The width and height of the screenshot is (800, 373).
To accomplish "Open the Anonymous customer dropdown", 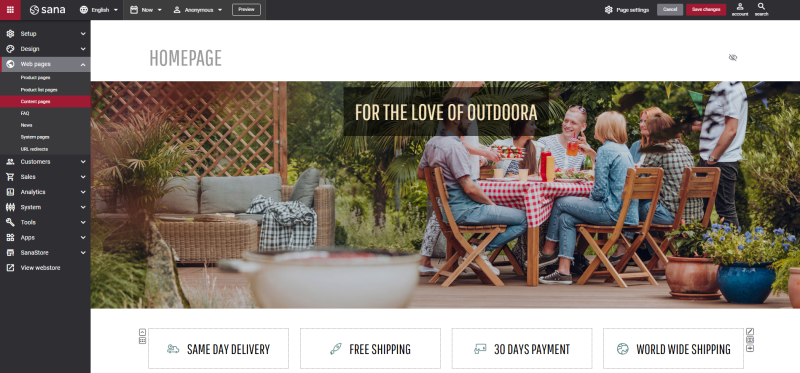I will point(197,10).
